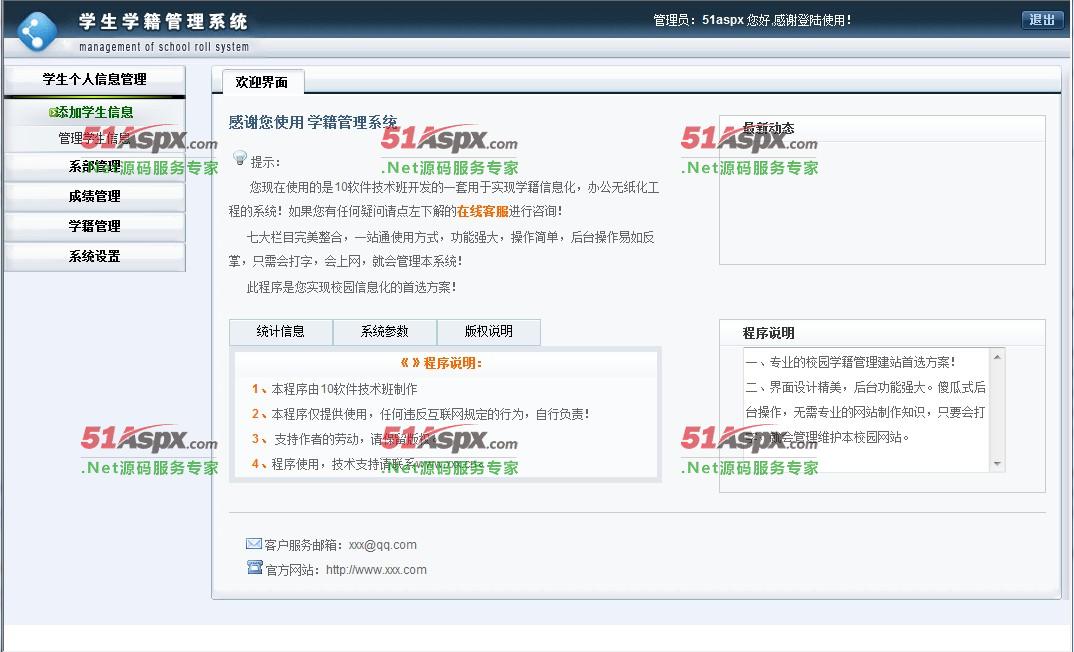The image size is (1074, 652).
Task: Click scroll-up arrow in 程序说明 box
Action: tap(997, 357)
